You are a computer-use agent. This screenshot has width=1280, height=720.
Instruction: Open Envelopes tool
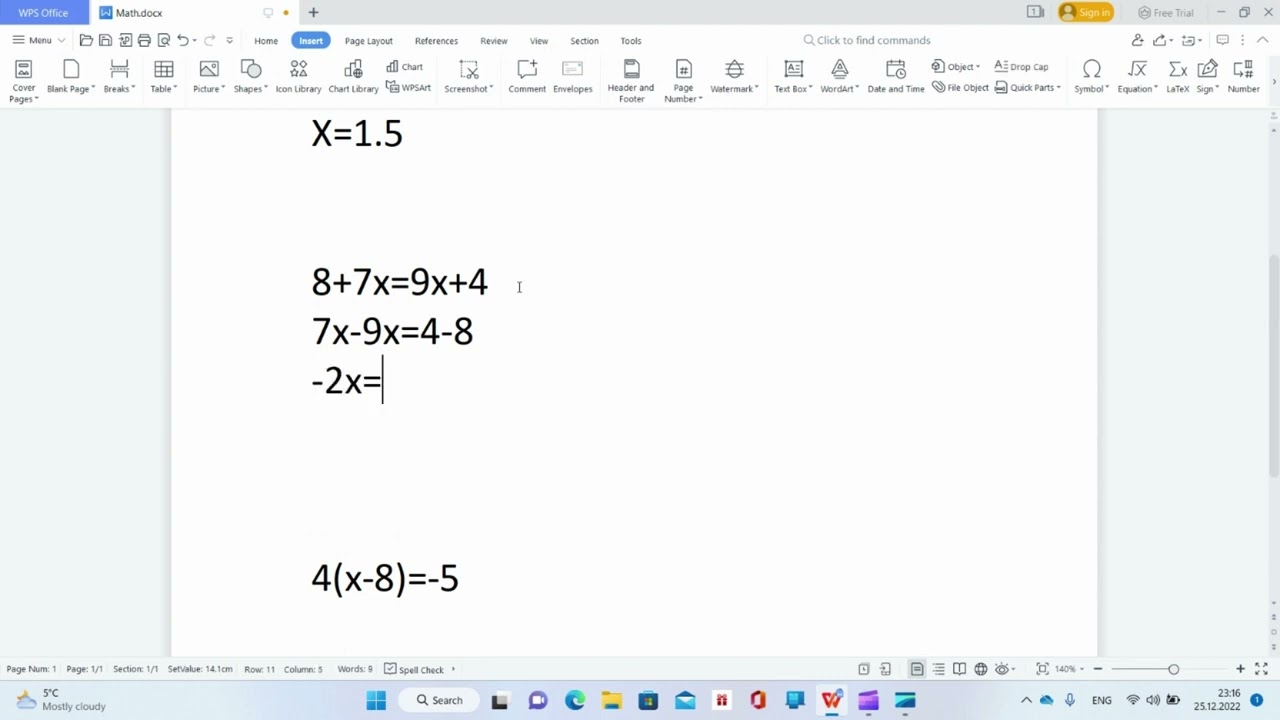pos(572,78)
